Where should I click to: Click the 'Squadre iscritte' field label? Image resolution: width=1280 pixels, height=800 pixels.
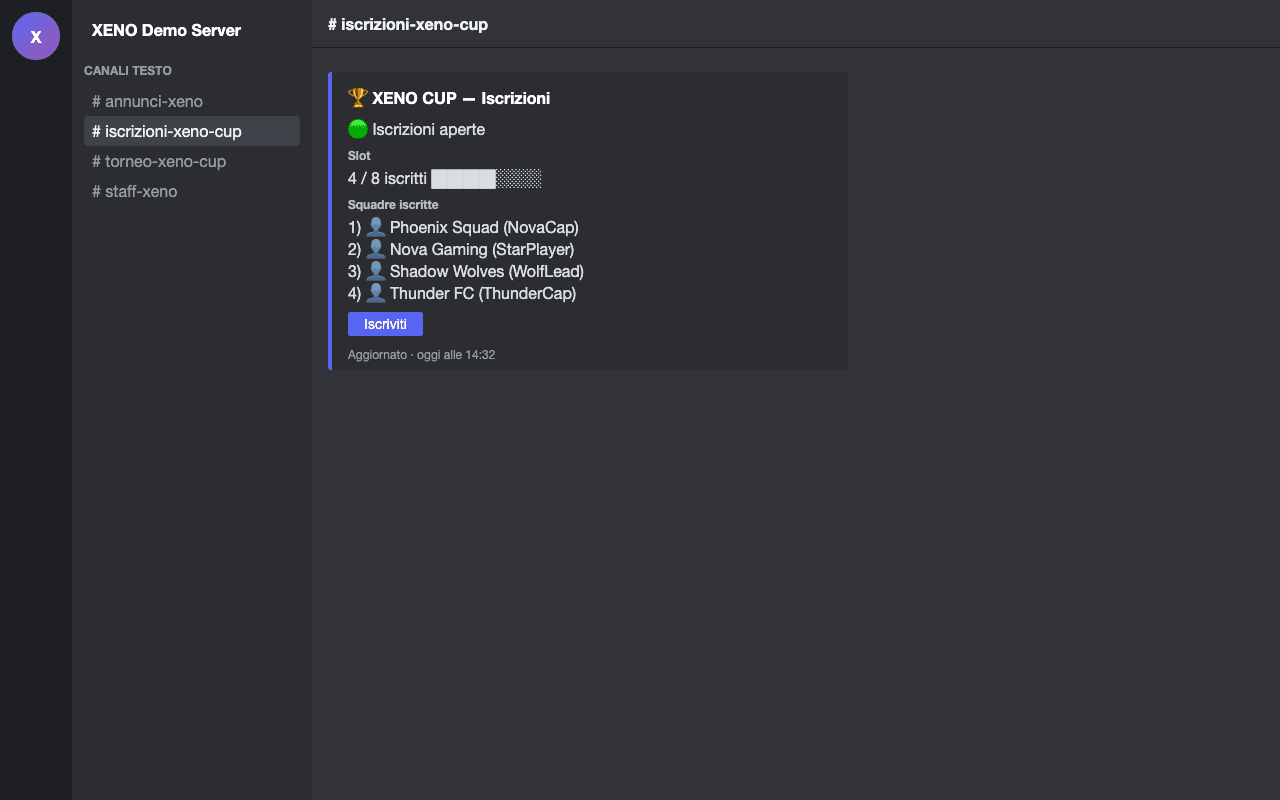tap(393, 205)
